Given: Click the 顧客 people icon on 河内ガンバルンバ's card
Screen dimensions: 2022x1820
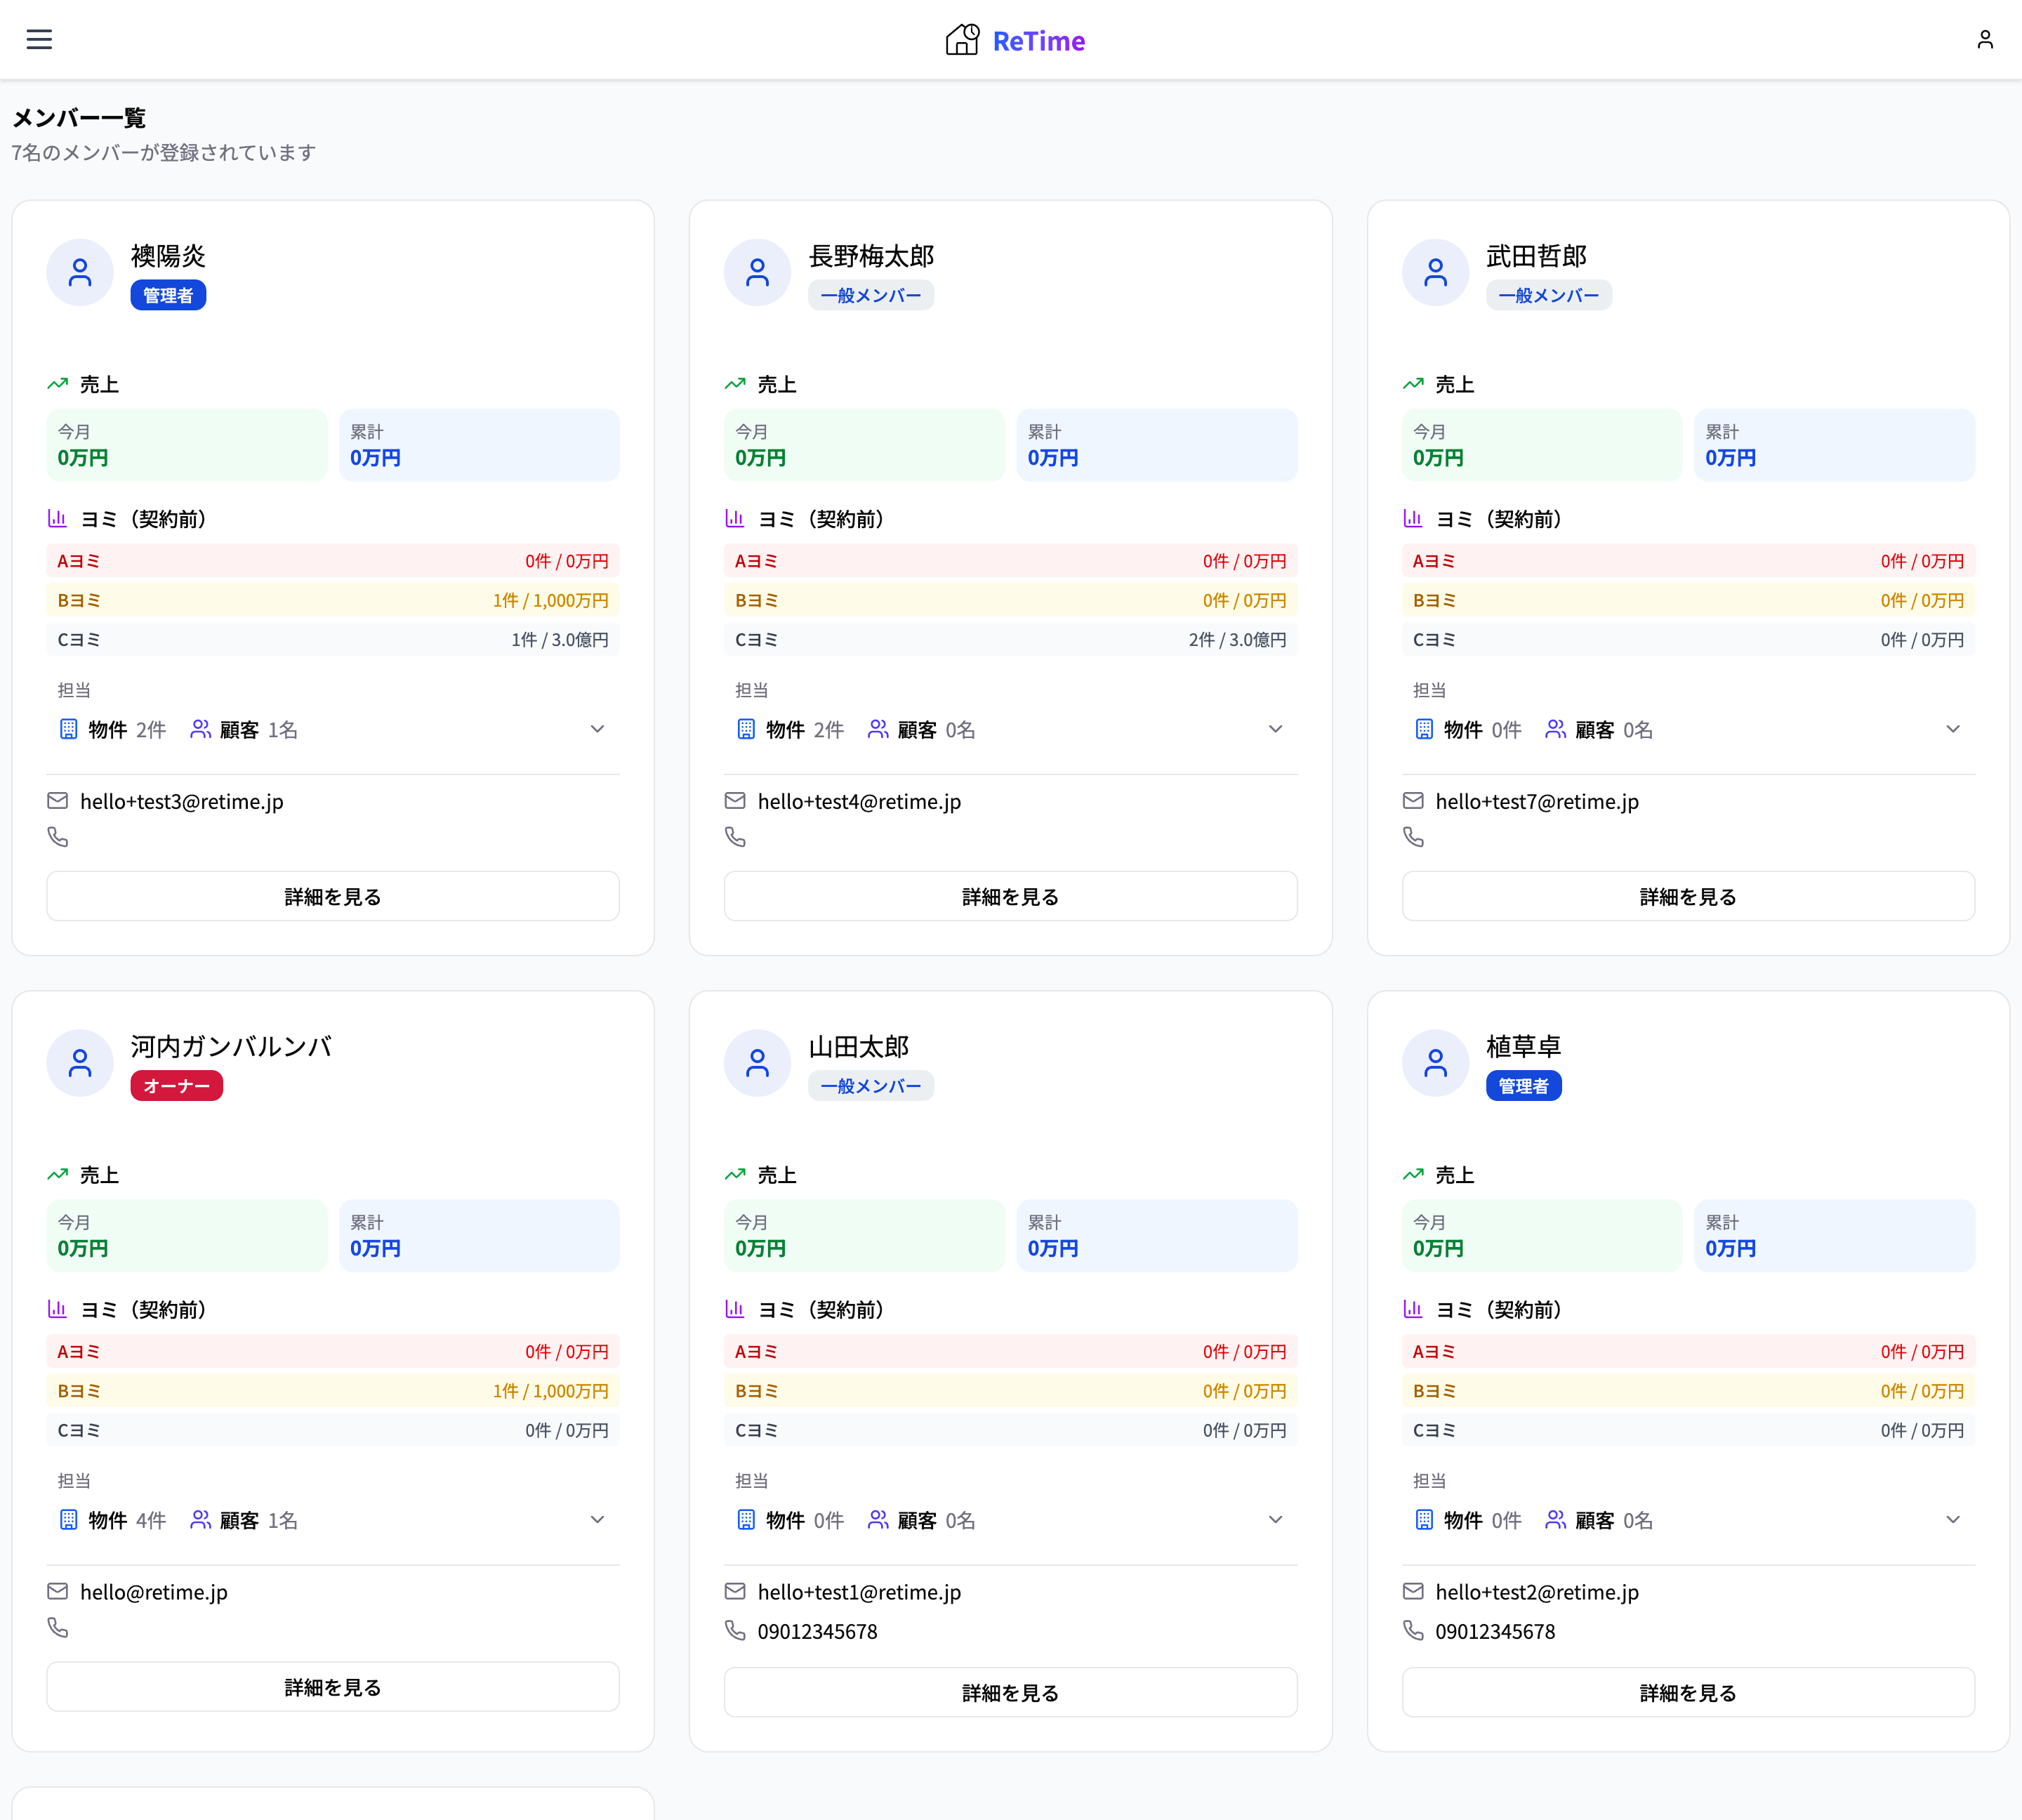Looking at the screenshot, I should pyautogui.click(x=200, y=1519).
